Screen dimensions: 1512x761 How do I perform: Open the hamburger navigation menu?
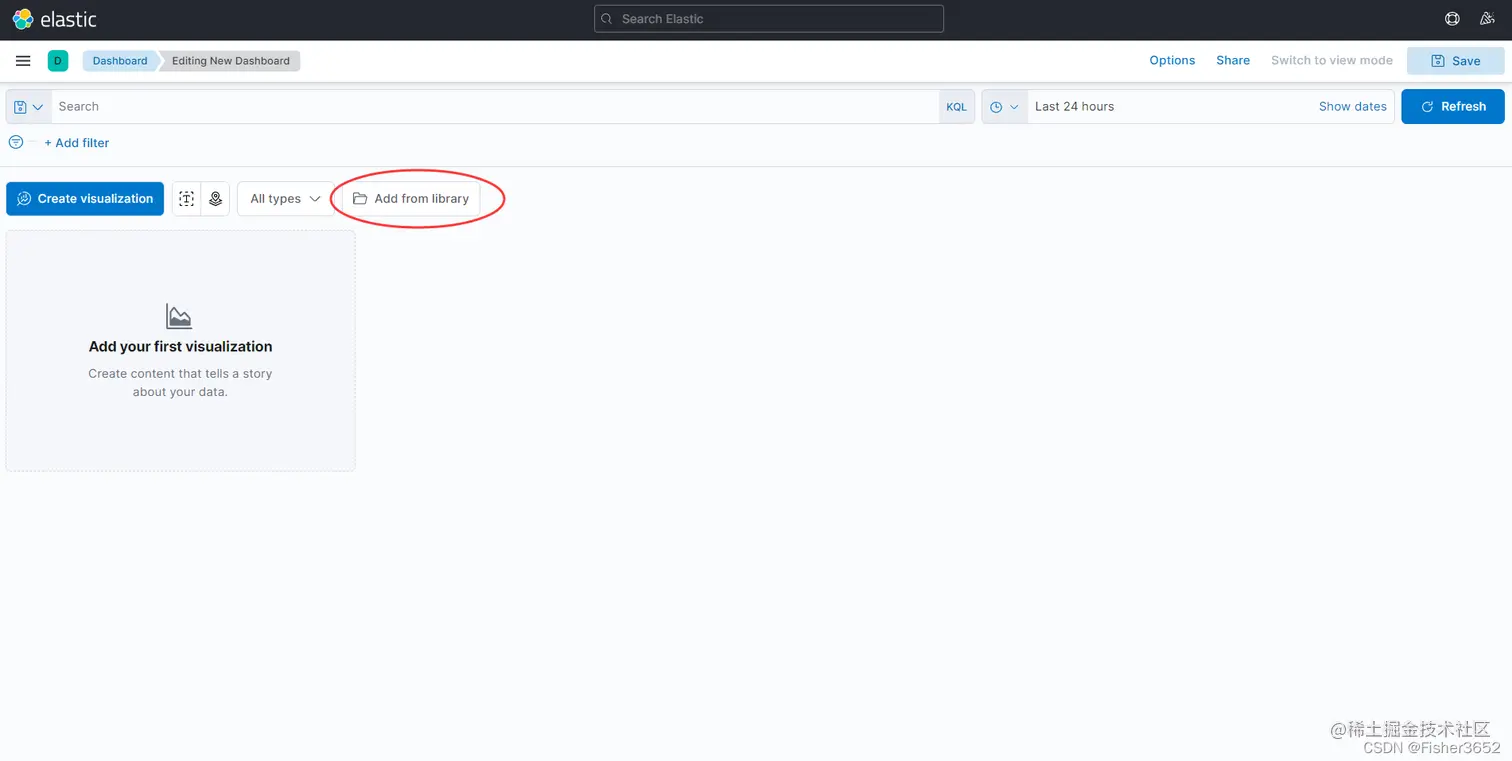click(x=23, y=61)
